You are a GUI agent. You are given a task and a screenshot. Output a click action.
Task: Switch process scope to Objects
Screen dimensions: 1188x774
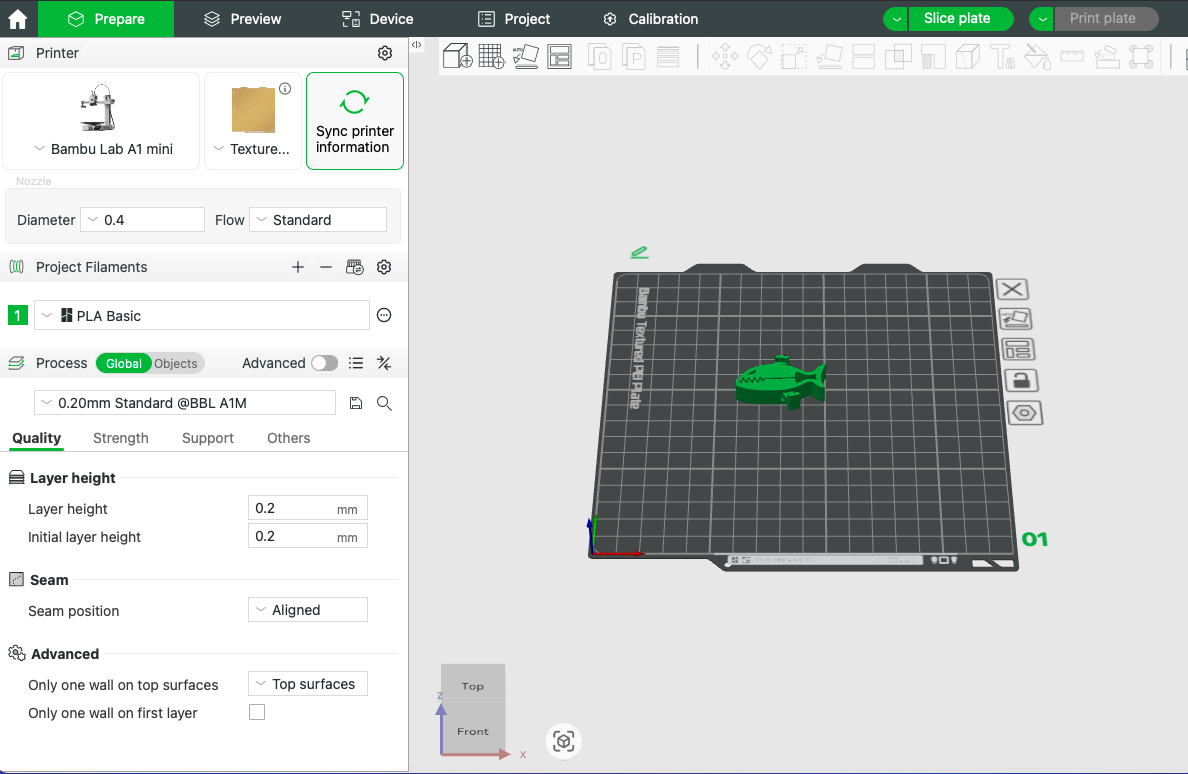[x=176, y=364]
